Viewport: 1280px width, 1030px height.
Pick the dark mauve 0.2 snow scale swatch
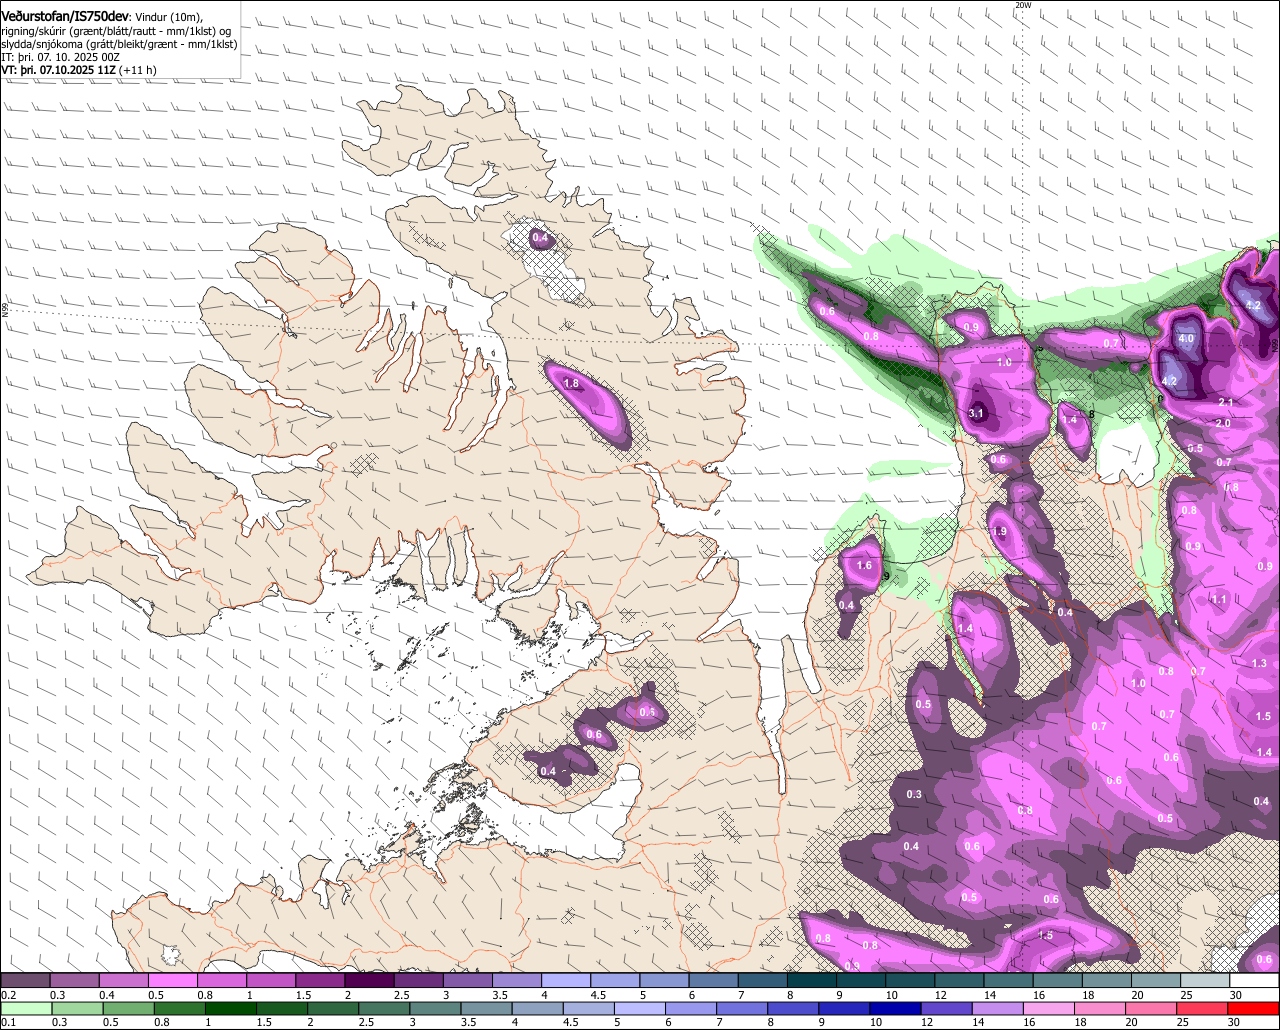pos(25,981)
